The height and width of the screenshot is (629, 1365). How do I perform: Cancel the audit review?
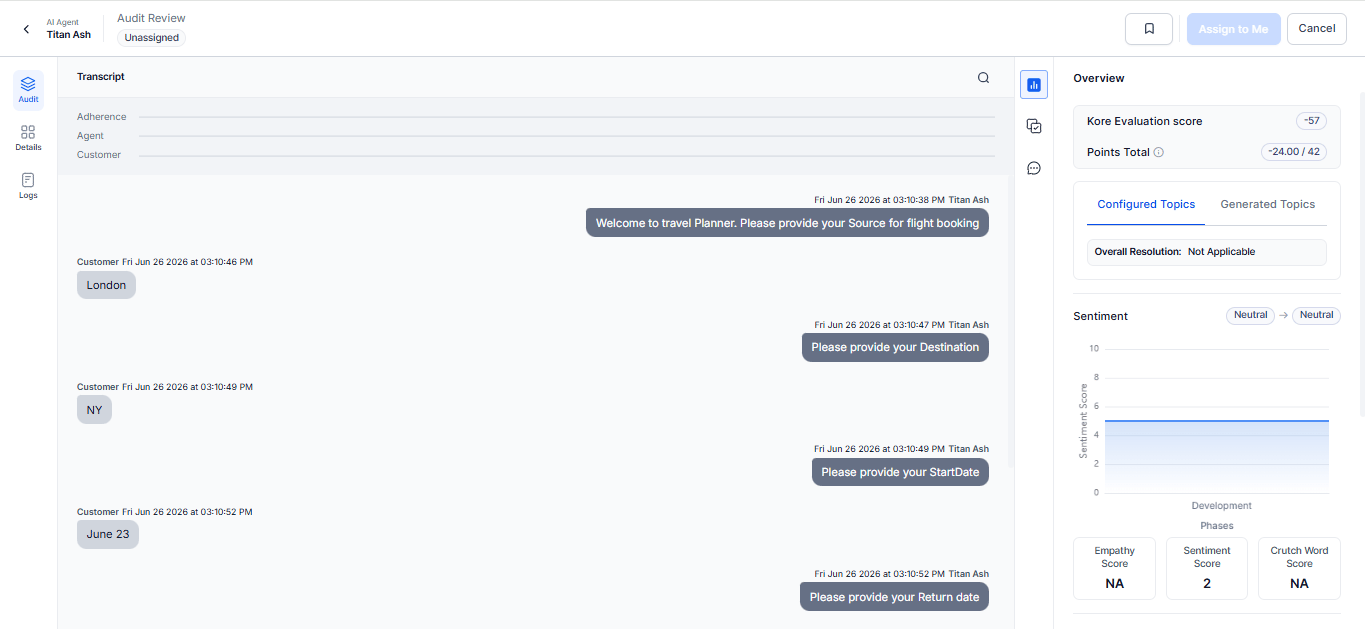tap(1316, 29)
